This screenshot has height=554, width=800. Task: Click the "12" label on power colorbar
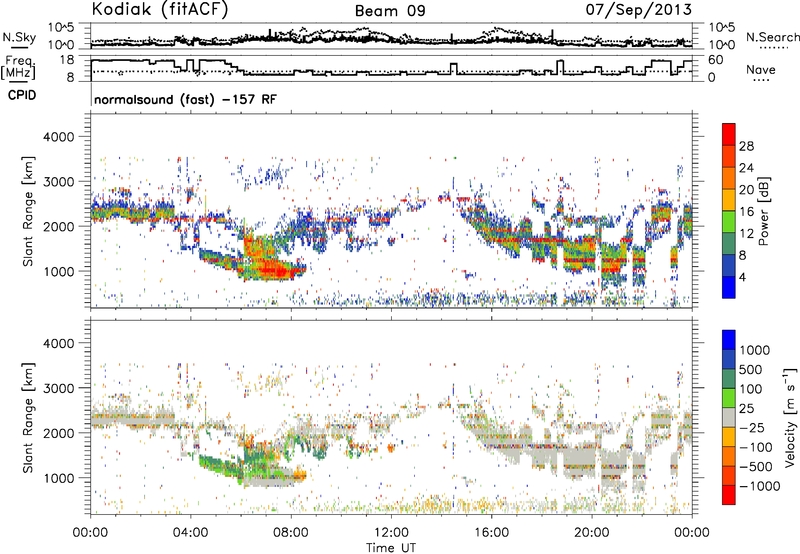(x=746, y=234)
